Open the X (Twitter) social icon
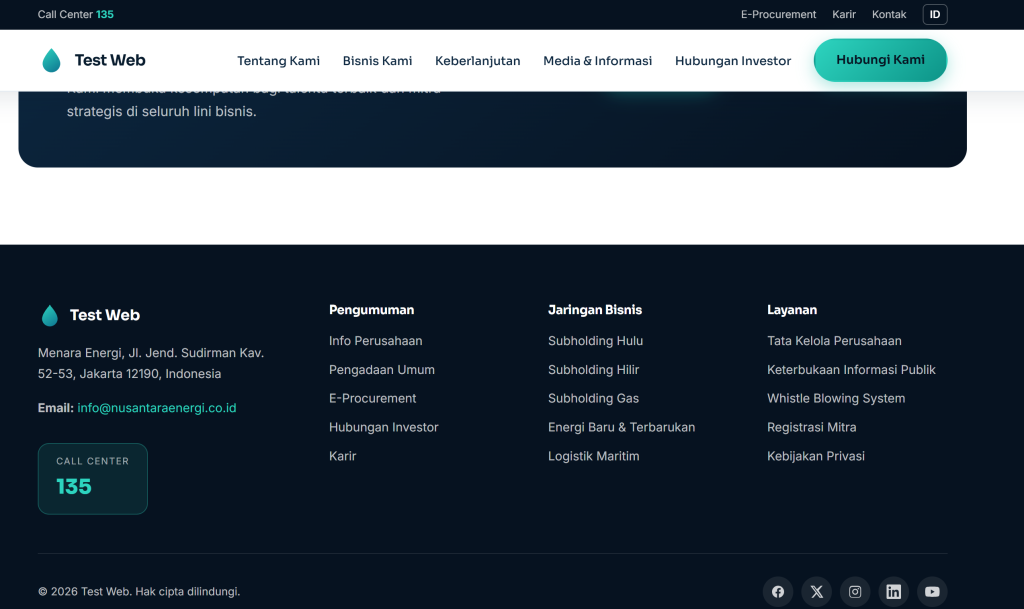 [x=816, y=591]
